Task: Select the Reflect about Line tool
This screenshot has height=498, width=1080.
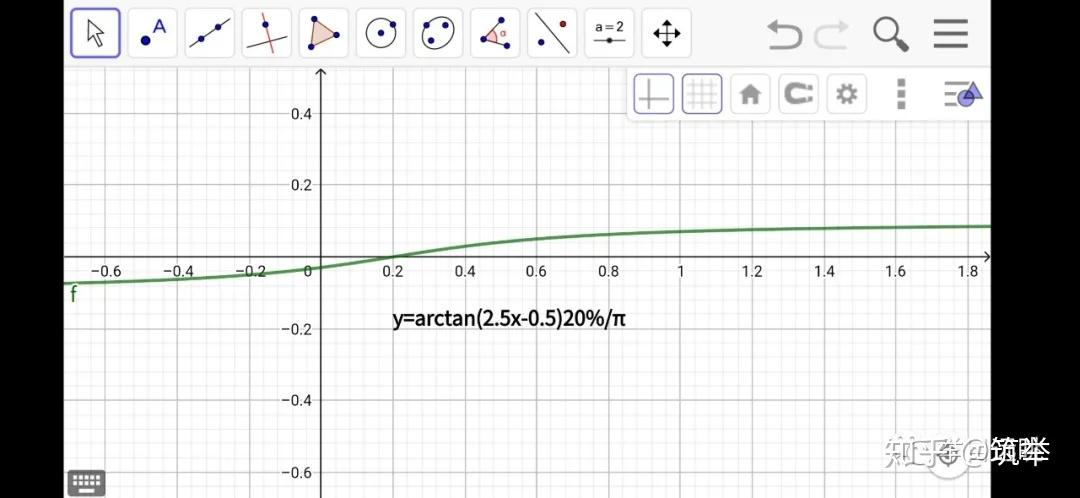Action: click(x=552, y=32)
